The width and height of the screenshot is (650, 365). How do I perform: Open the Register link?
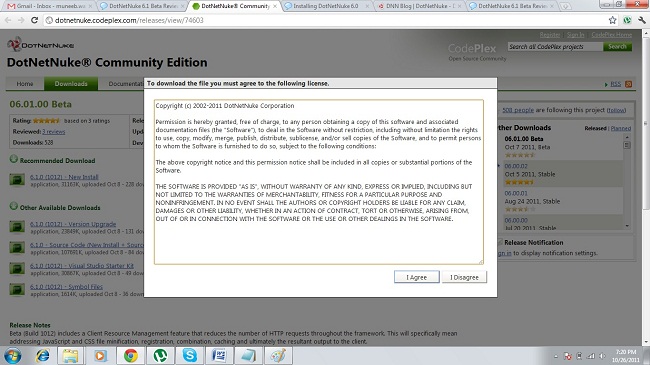(550, 35)
